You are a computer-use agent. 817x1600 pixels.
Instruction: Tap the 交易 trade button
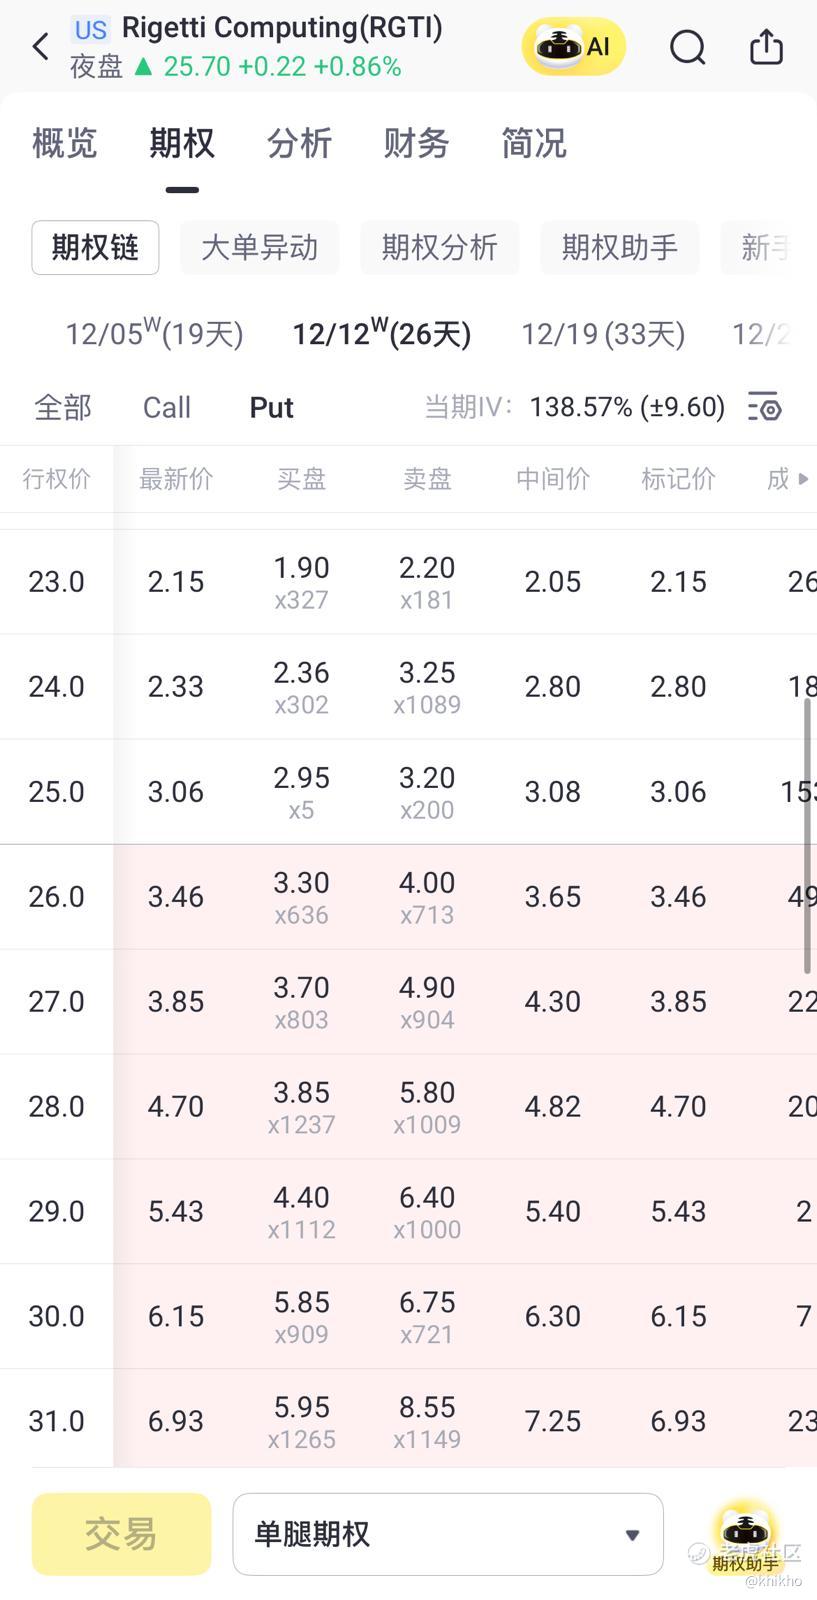[x=121, y=1534]
